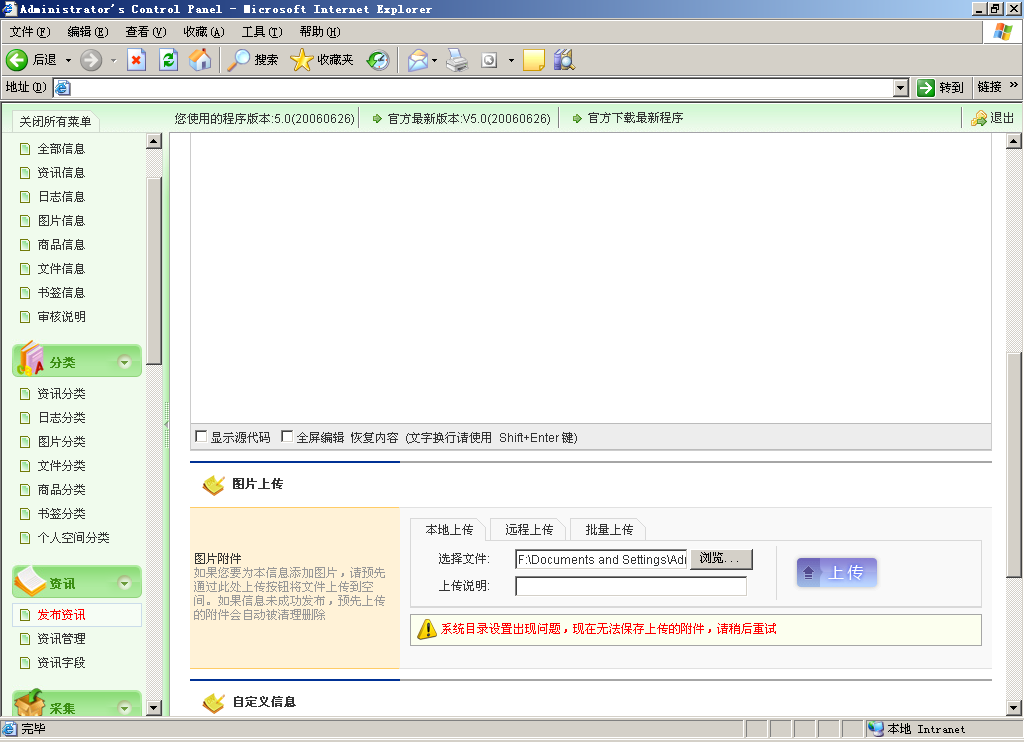Collapse the 资讯 menu section
The height and width of the screenshot is (742, 1024).
click(x=124, y=583)
